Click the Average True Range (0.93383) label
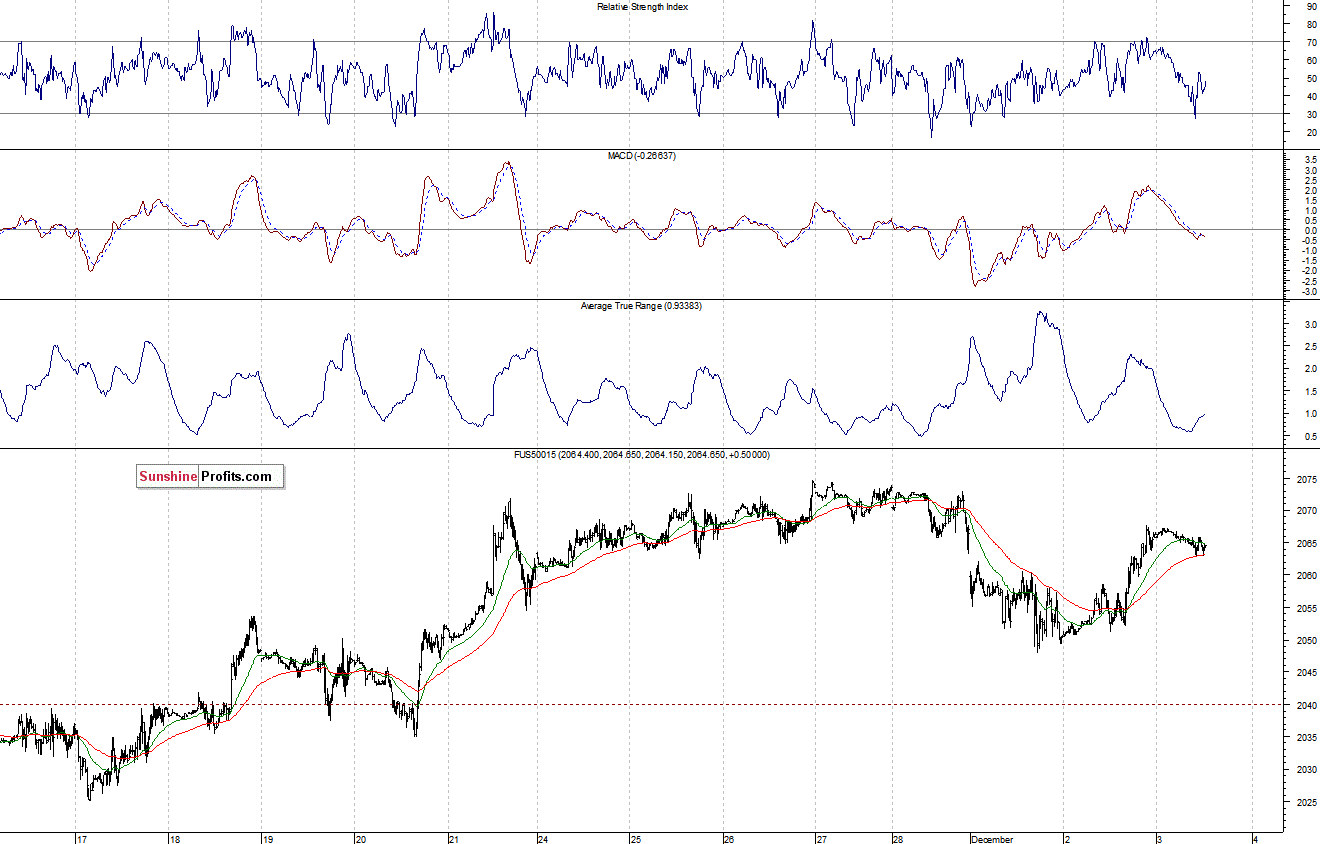Screen dimensions: 1320x844 (641, 305)
